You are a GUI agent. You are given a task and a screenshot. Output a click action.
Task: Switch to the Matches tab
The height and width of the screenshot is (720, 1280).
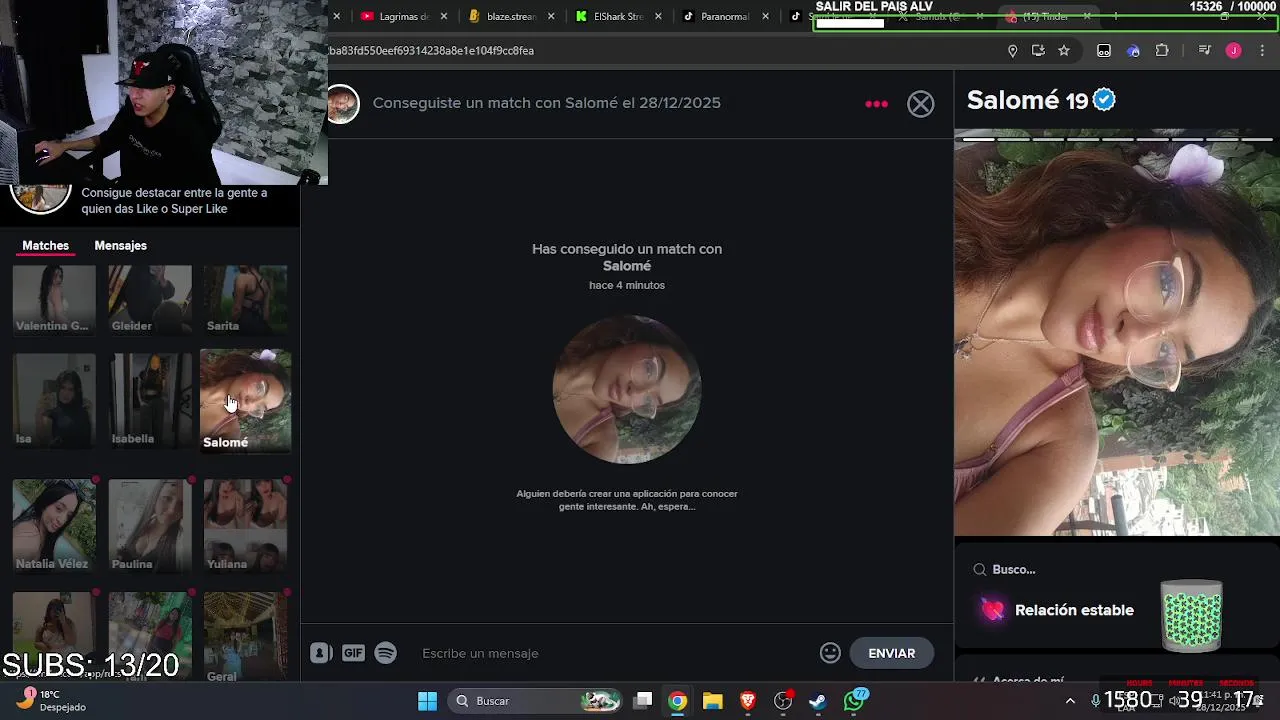[x=46, y=245]
